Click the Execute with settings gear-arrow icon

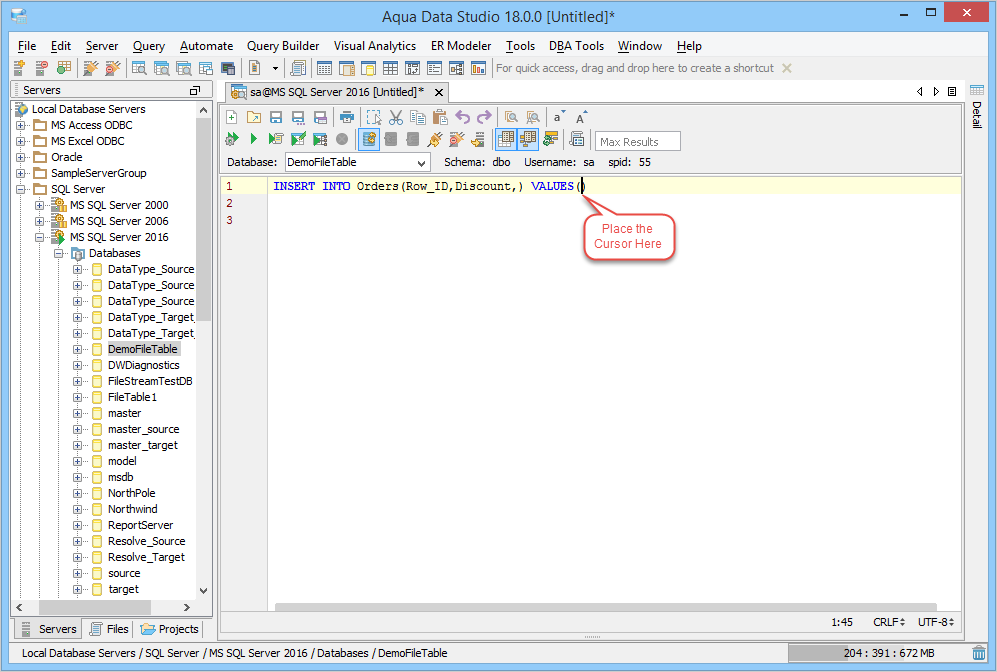[231, 139]
